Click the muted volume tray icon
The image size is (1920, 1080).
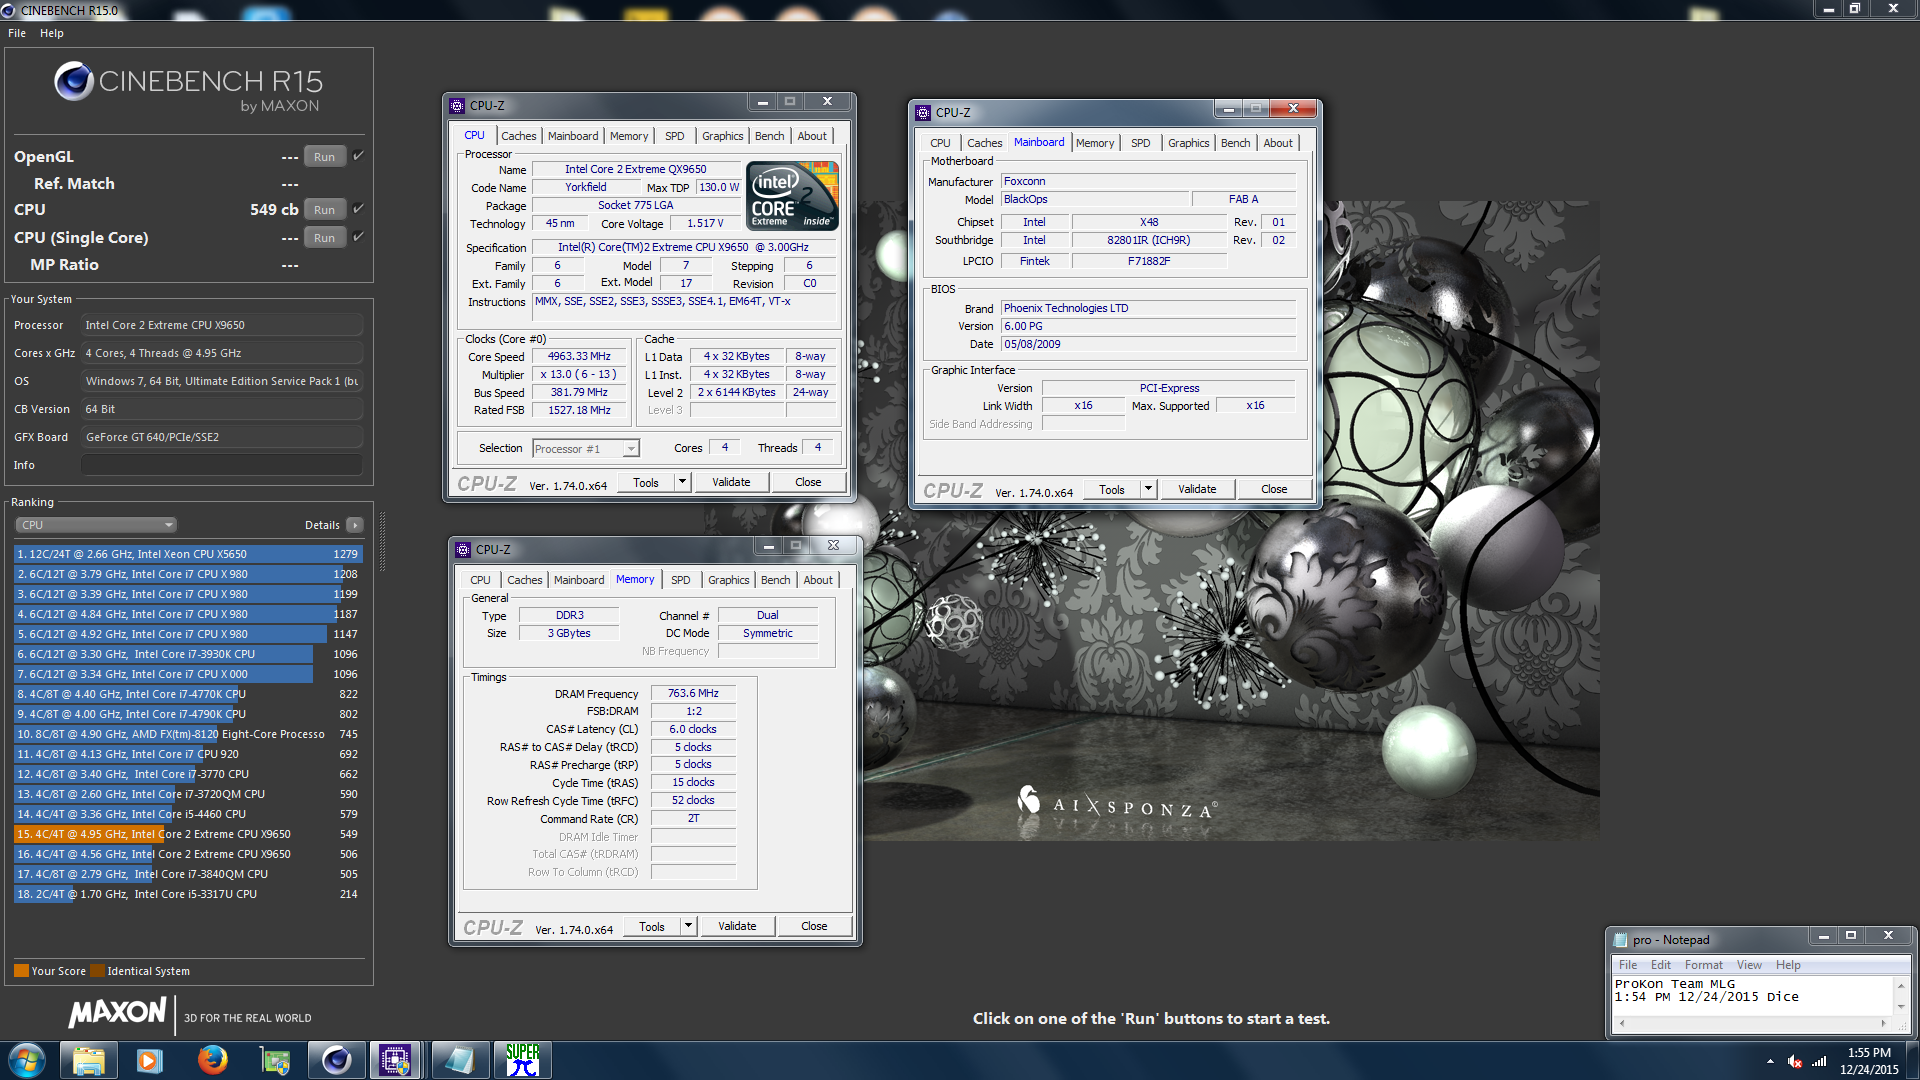[1795, 1061]
